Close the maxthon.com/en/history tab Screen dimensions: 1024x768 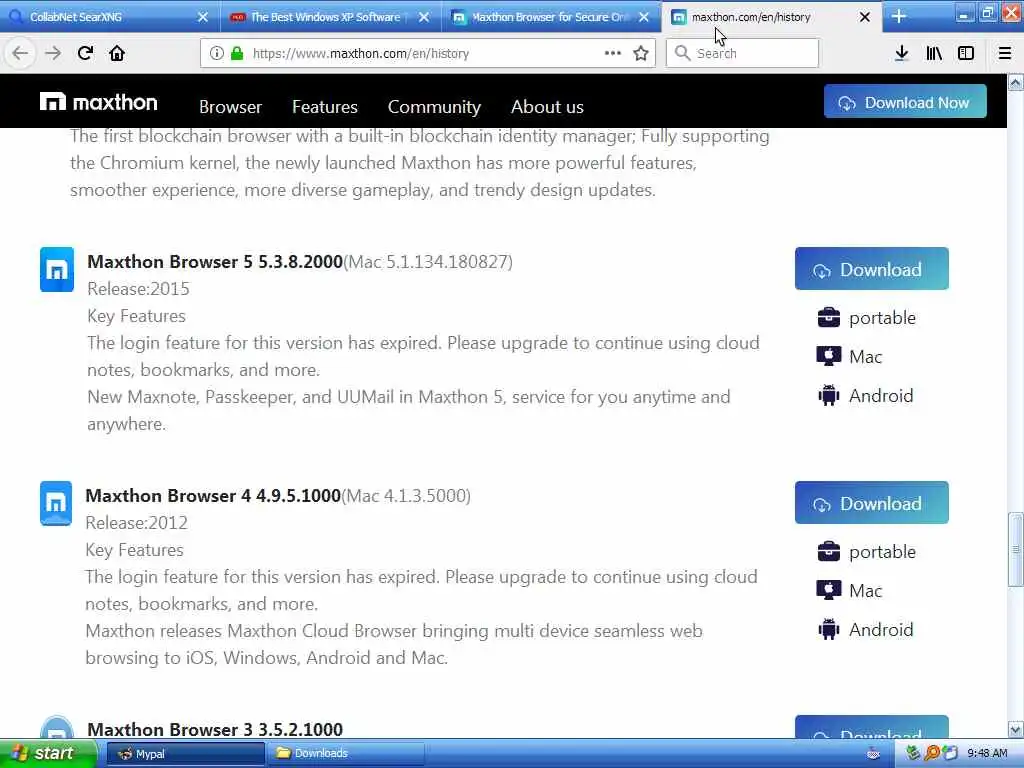[865, 17]
